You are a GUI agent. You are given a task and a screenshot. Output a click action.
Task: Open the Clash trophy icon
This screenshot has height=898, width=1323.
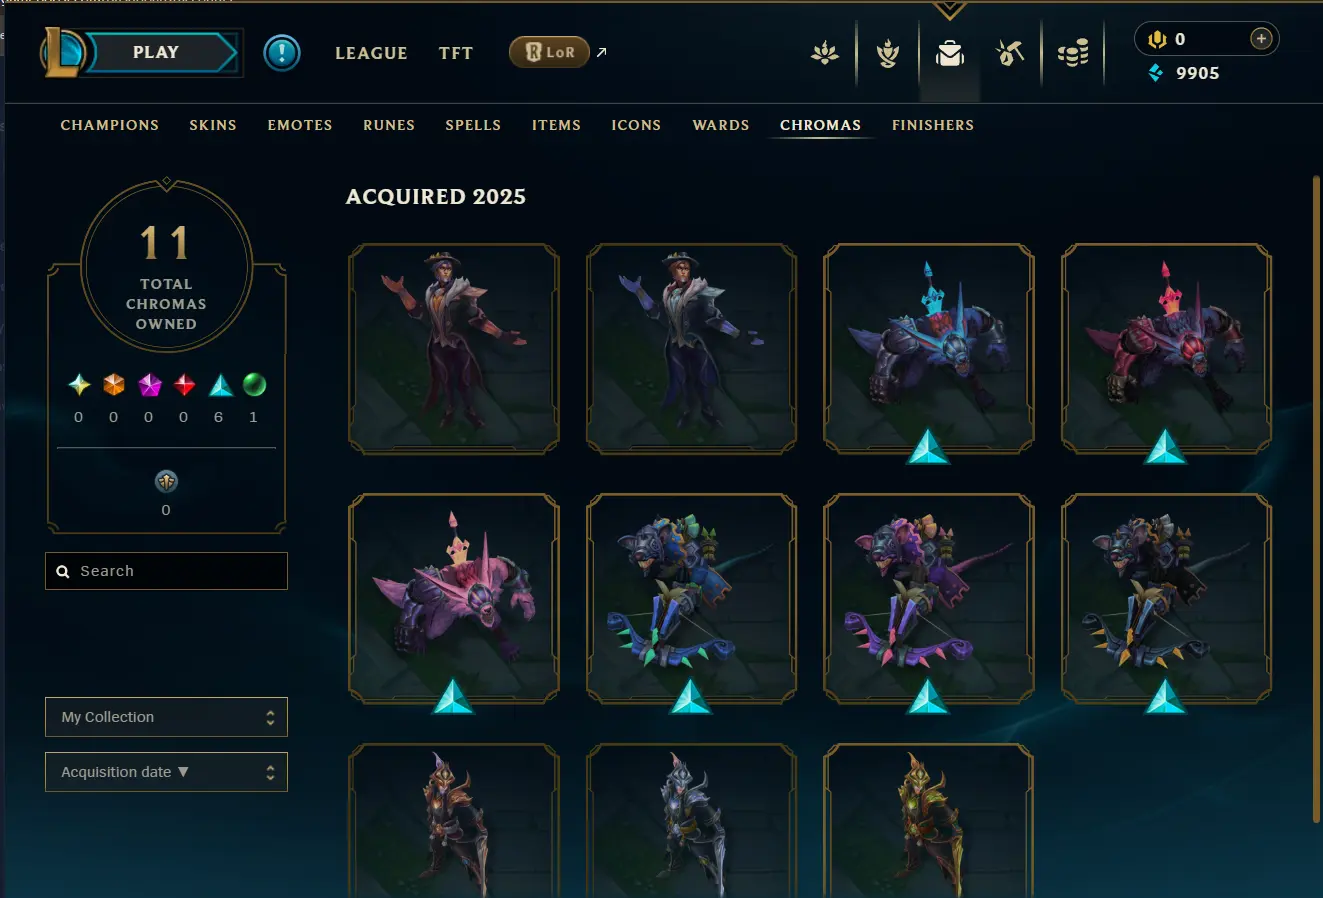pyautogui.click(x=888, y=53)
